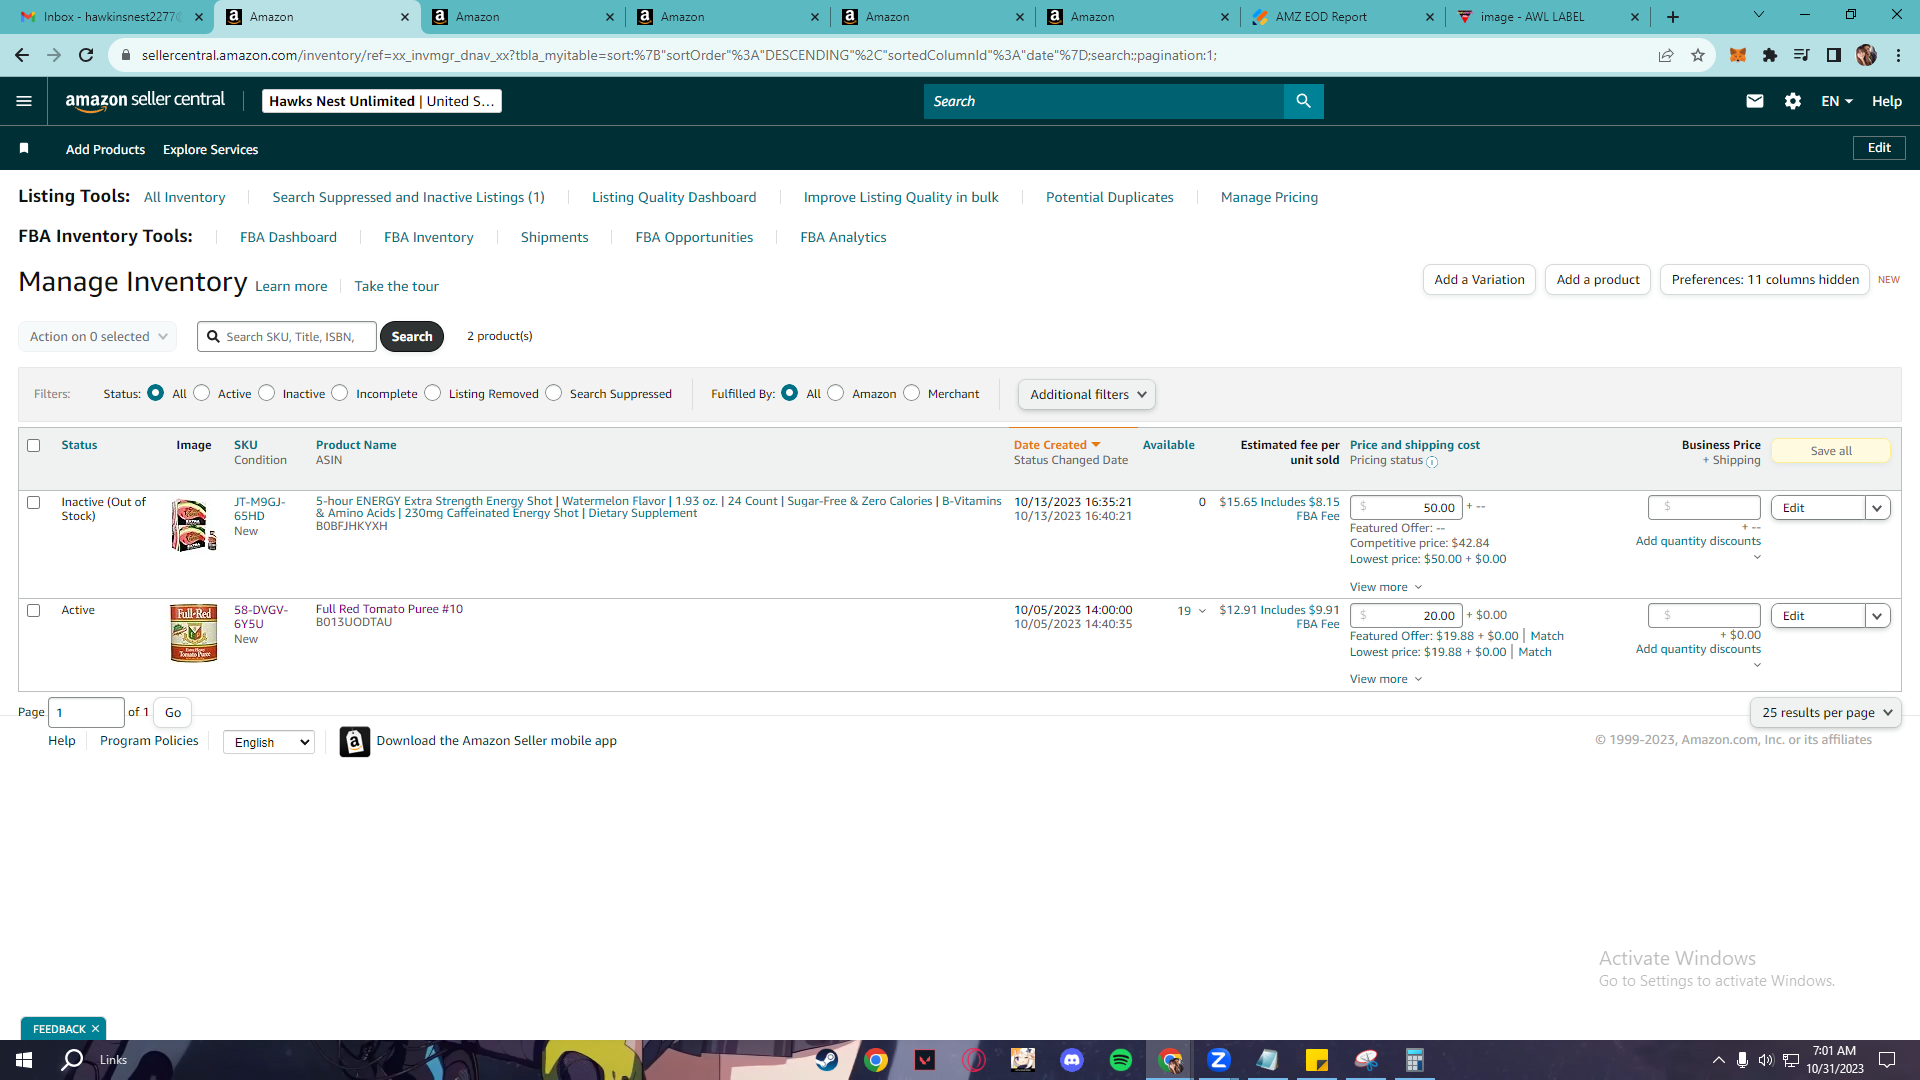
Task: Select the Listing Removed status radio button
Action: 433,393
